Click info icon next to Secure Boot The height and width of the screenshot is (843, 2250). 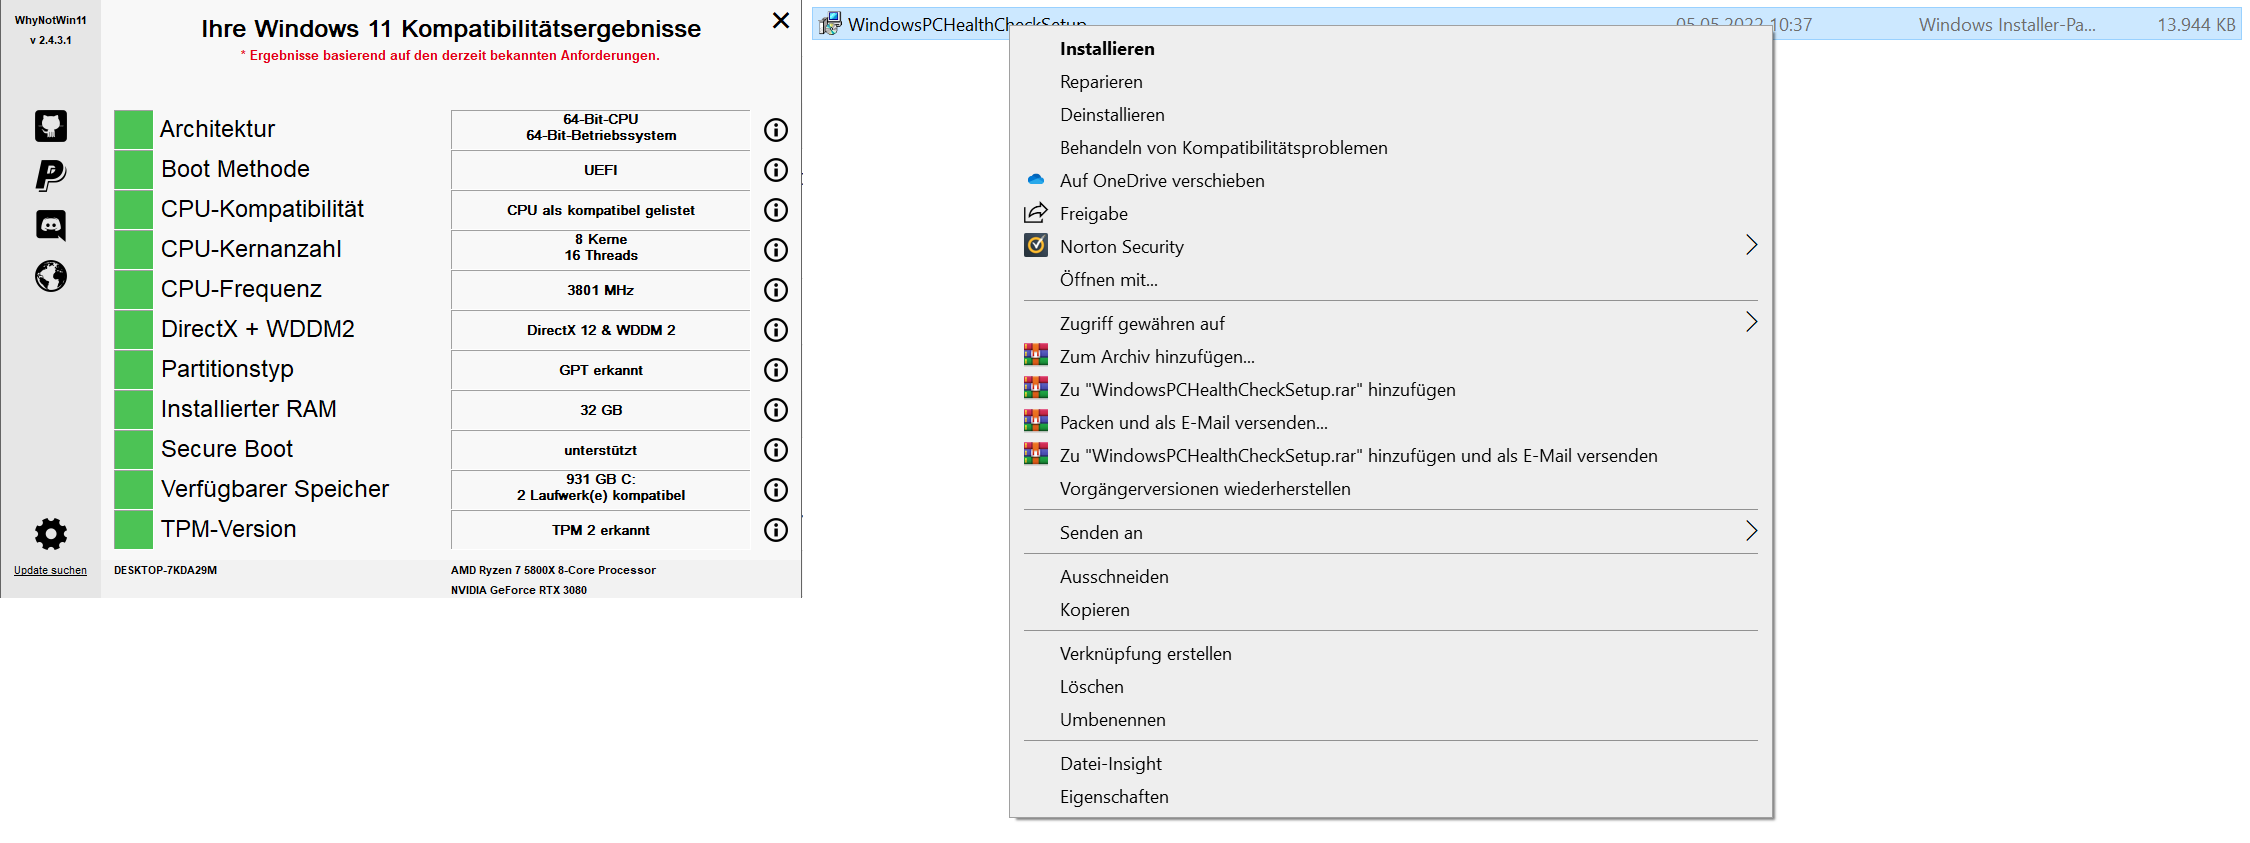776,450
